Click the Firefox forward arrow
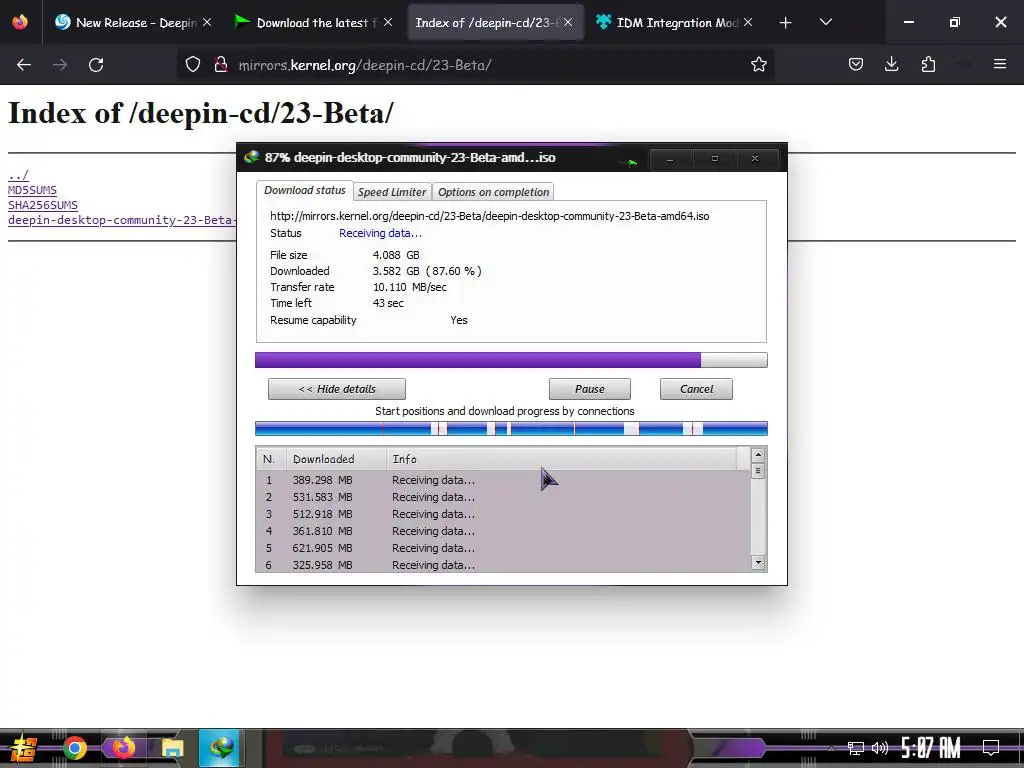 click(60, 65)
